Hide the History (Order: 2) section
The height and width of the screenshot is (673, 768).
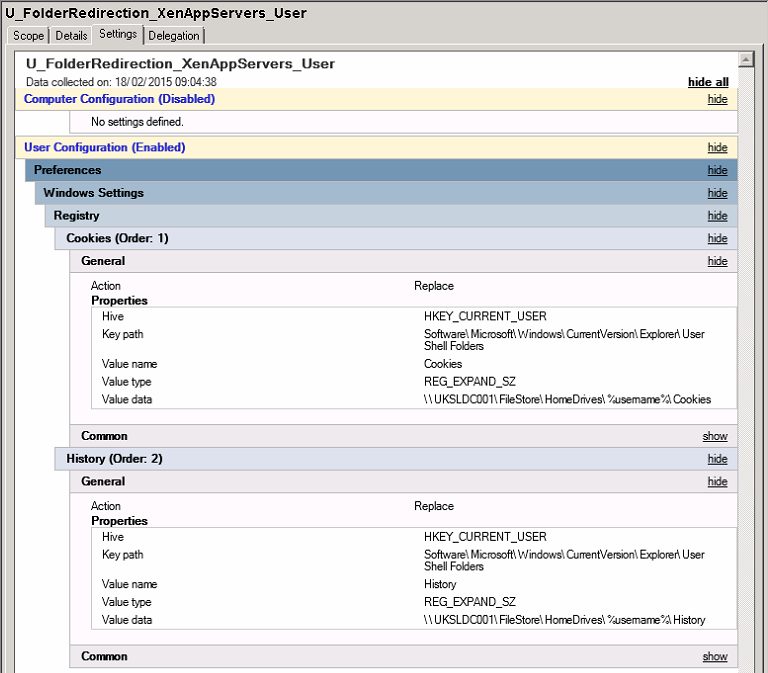(x=717, y=459)
